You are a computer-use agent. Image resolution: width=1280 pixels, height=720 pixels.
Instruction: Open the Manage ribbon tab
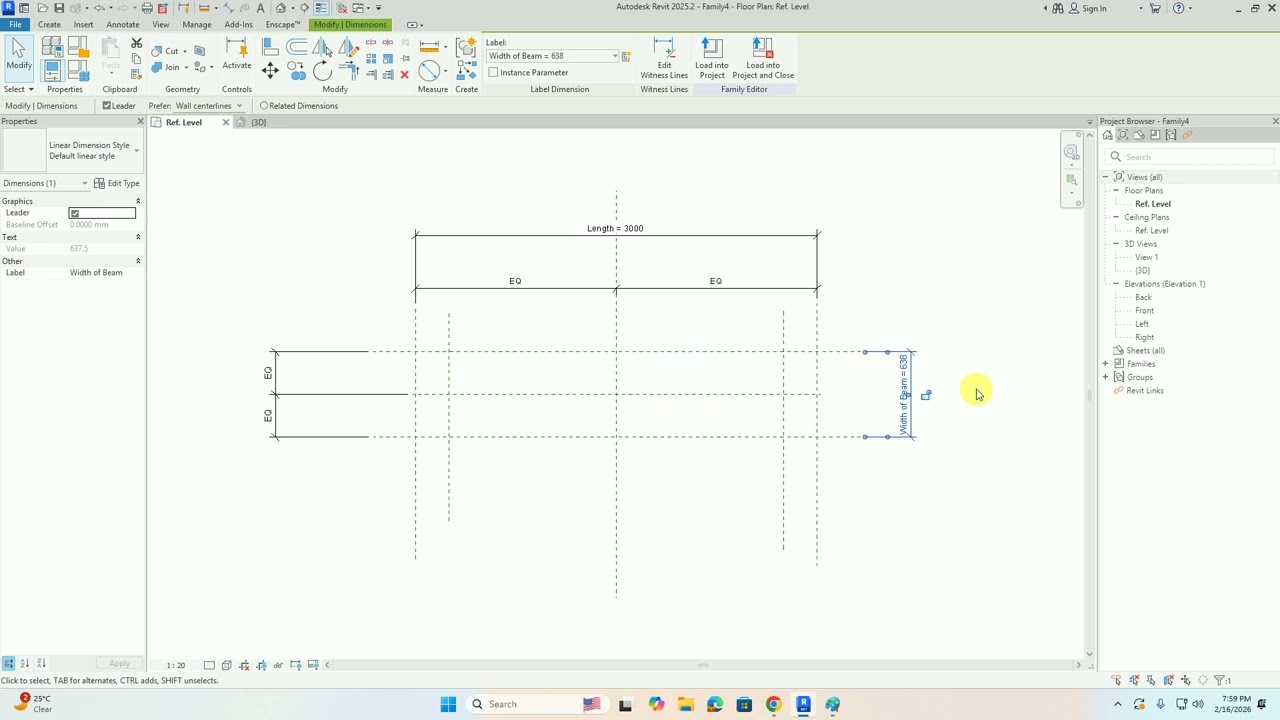pyautogui.click(x=197, y=24)
